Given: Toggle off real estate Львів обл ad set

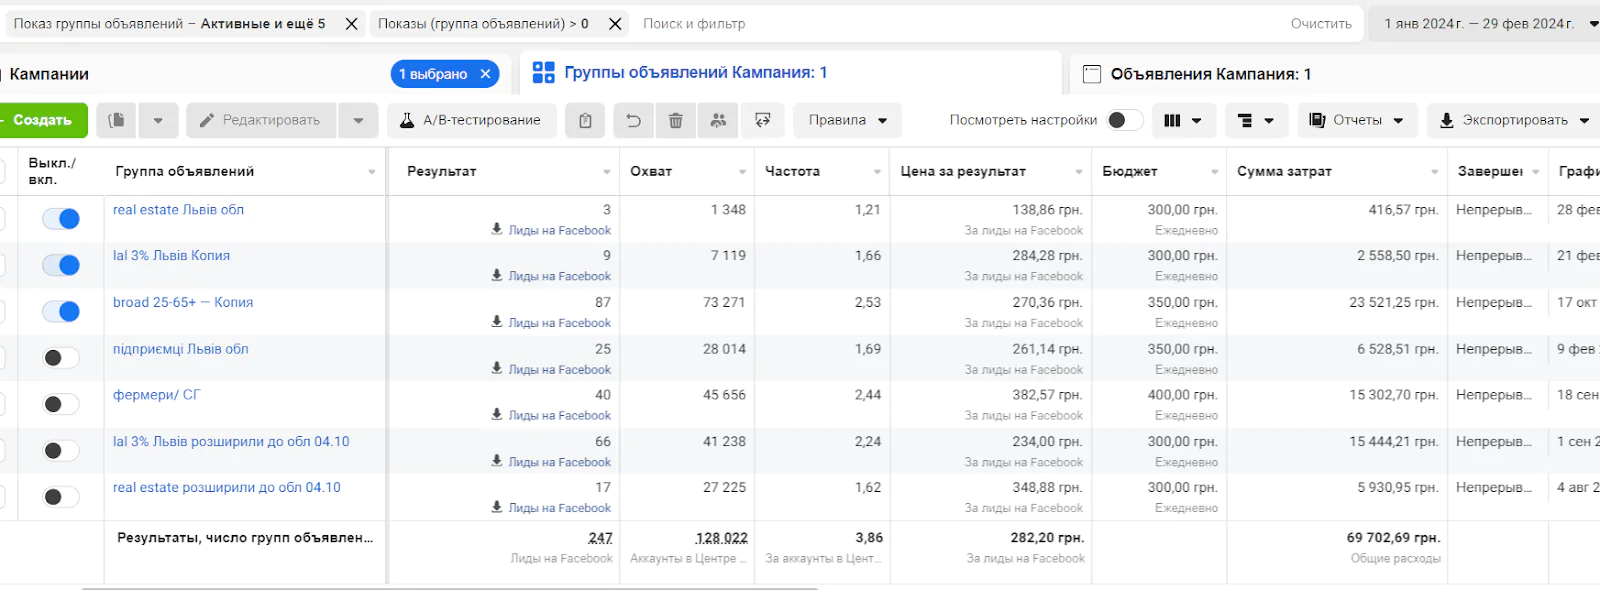Looking at the screenshot, I should pyautogui.click(x=61, y=219).
